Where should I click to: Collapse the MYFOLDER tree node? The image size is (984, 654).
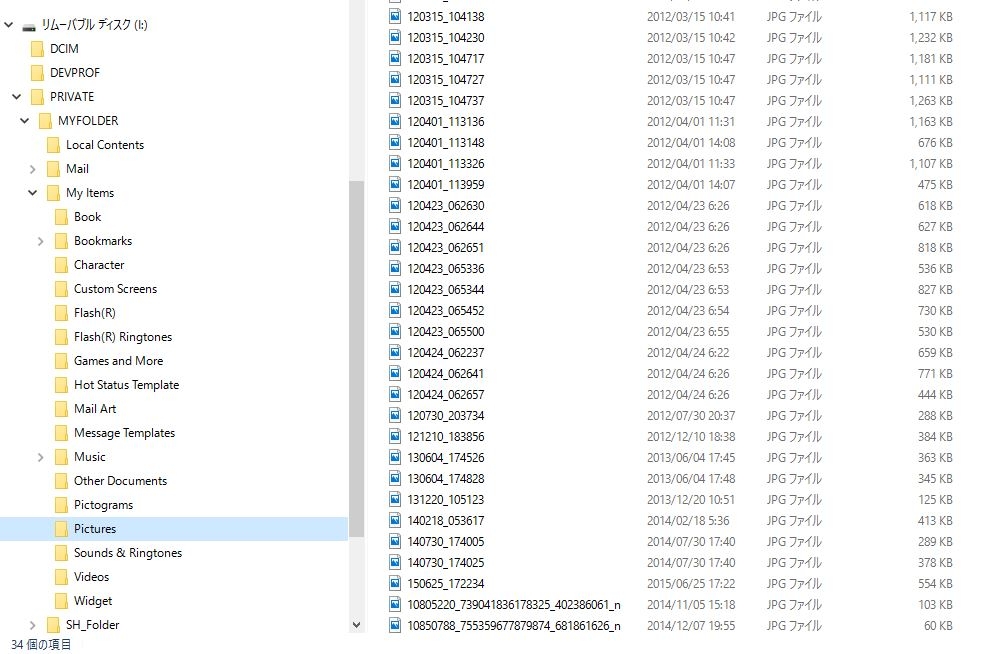pos(24,121)
